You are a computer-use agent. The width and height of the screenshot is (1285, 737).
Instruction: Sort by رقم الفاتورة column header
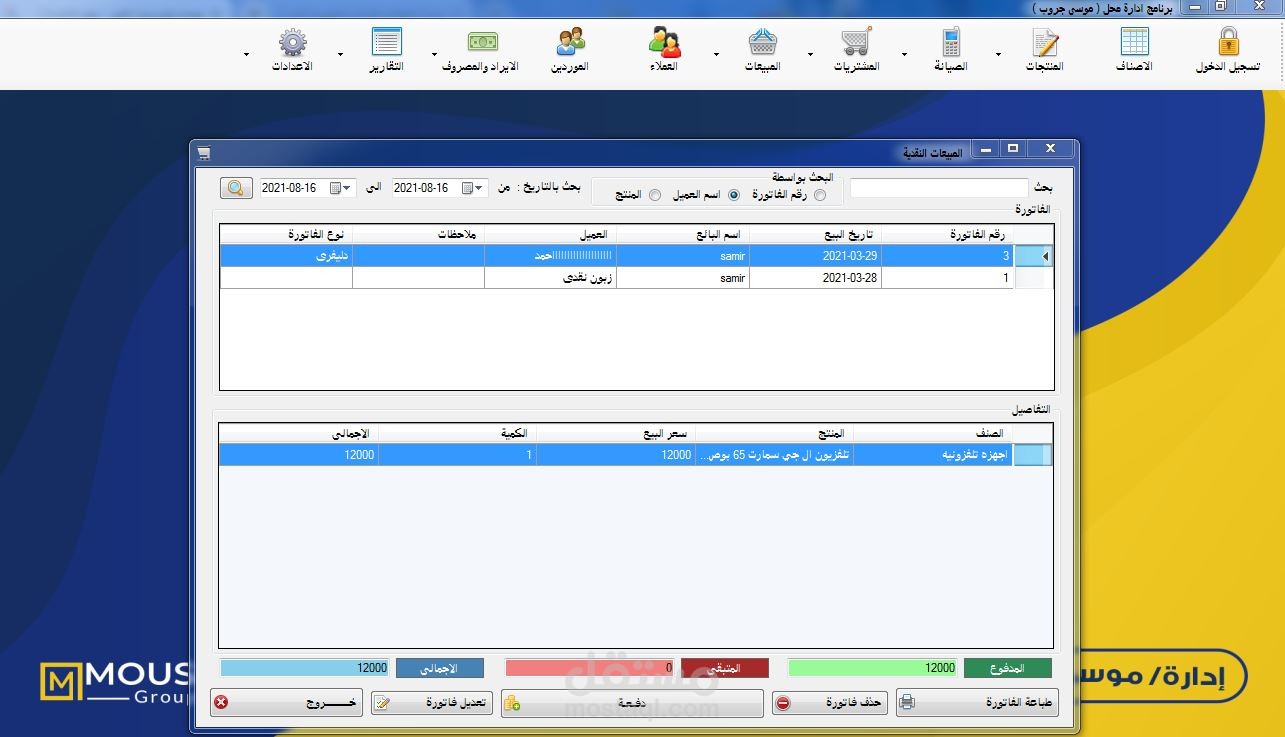tap(947, 234)
